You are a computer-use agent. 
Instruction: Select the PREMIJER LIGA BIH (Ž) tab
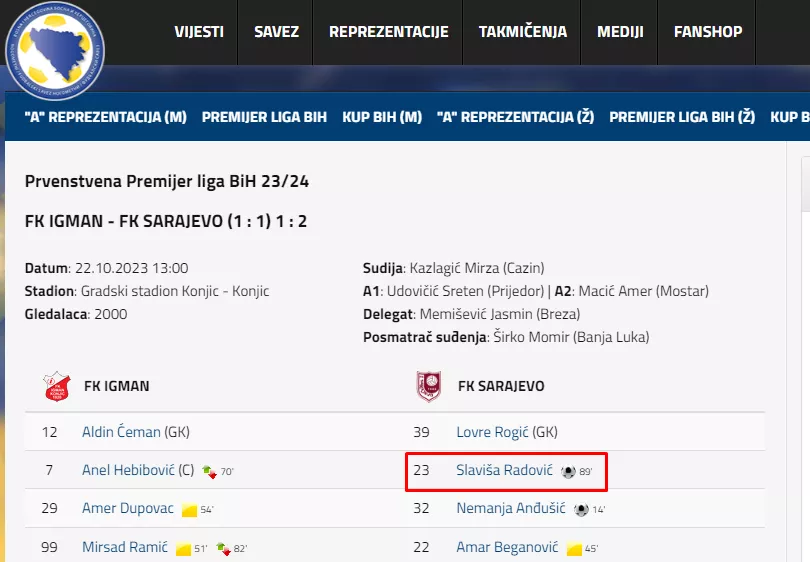click(x=682, y=117)
